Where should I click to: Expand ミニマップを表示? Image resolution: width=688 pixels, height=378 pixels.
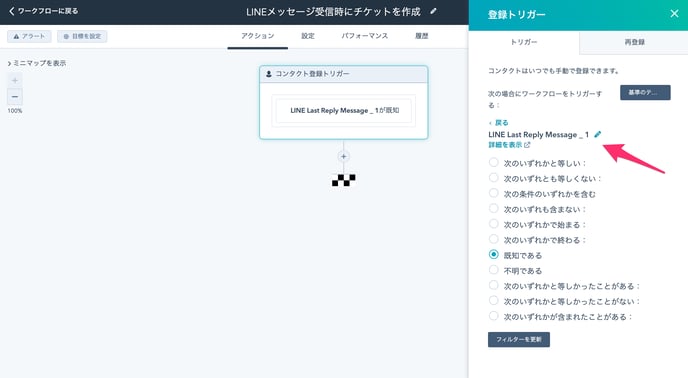[x=37, y=63]
